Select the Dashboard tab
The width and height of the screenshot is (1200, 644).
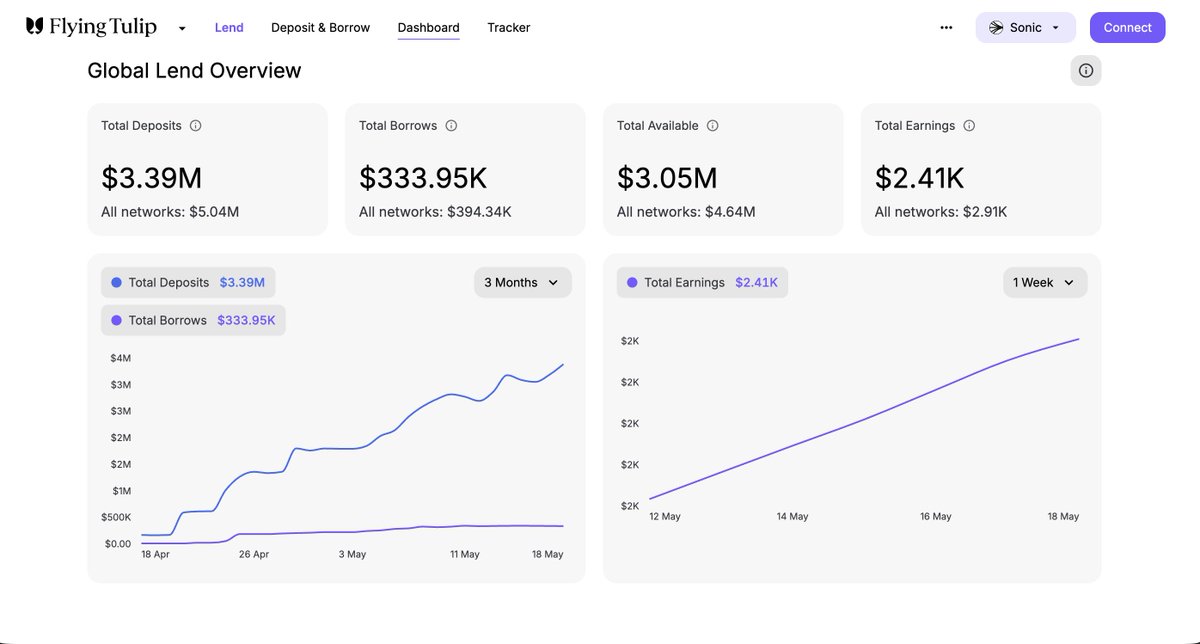coord(428,28)
